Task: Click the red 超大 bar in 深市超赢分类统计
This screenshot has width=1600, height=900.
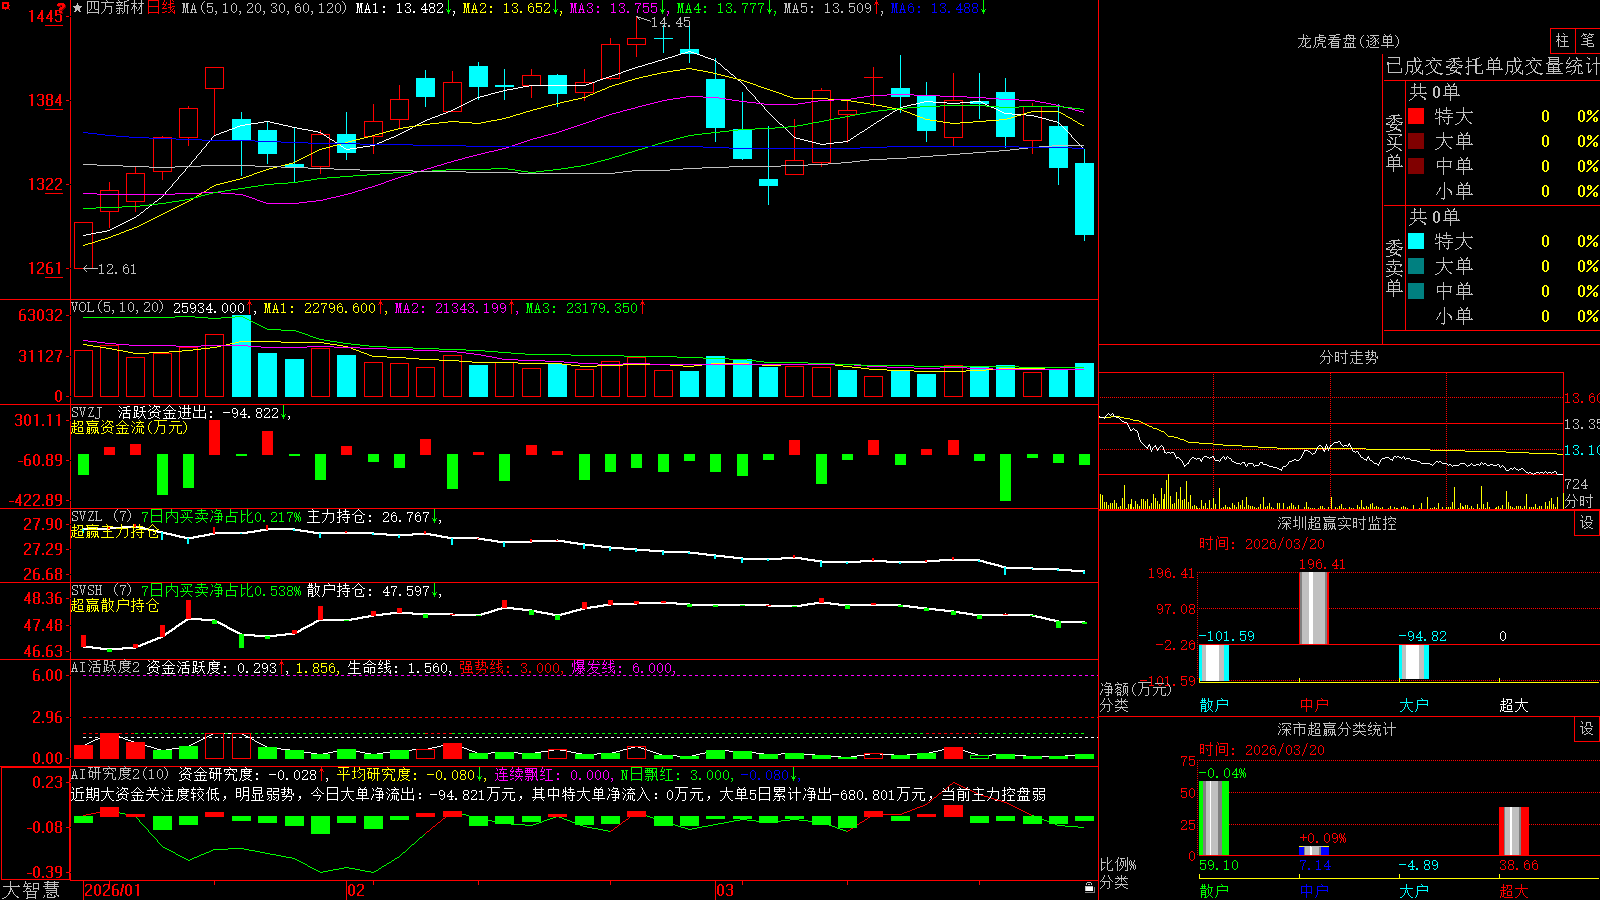Action: coord(1514,831)
